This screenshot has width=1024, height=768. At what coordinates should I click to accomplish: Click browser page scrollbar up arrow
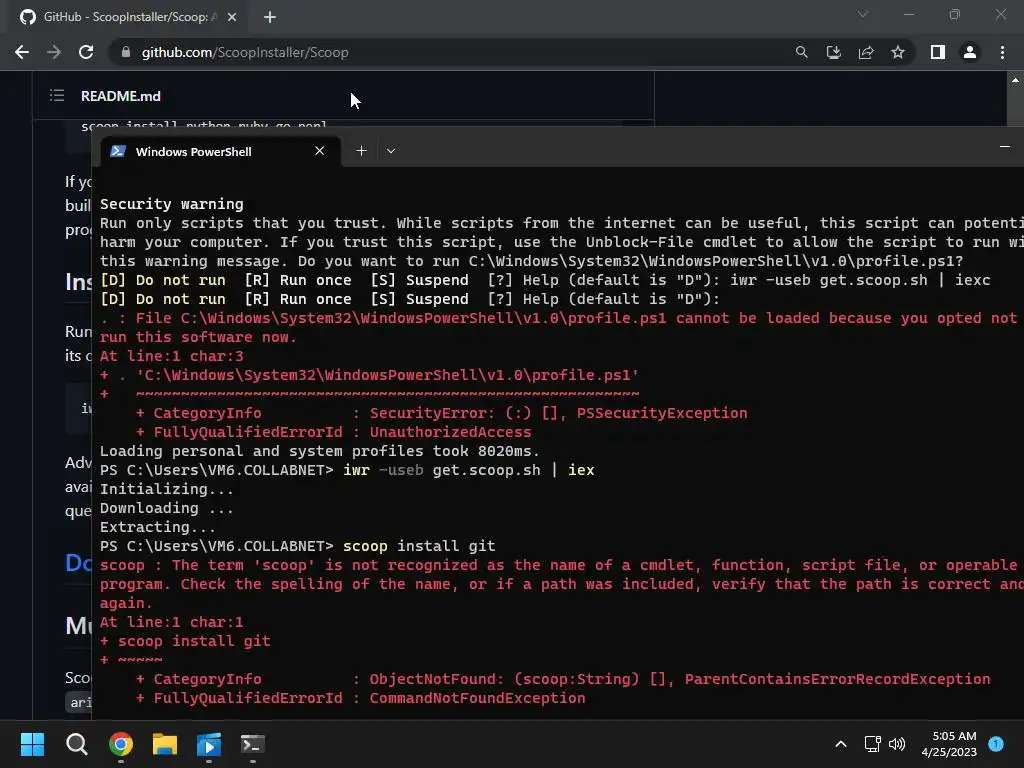[1015, 80]
